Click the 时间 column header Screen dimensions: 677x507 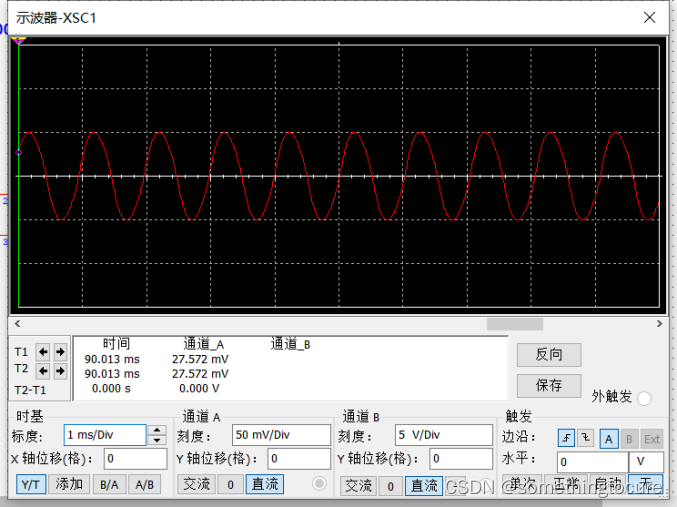pyautogui.click(x=116, y=344)
